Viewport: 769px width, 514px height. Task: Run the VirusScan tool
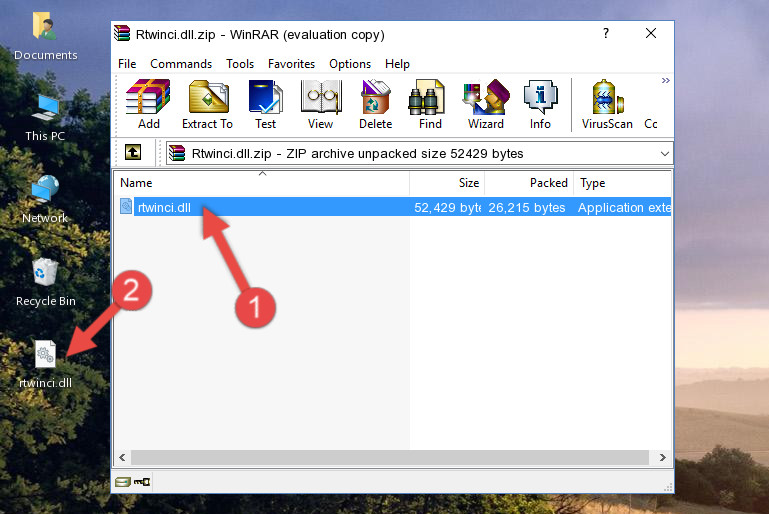pyautogui.click(x=607, y=104)
